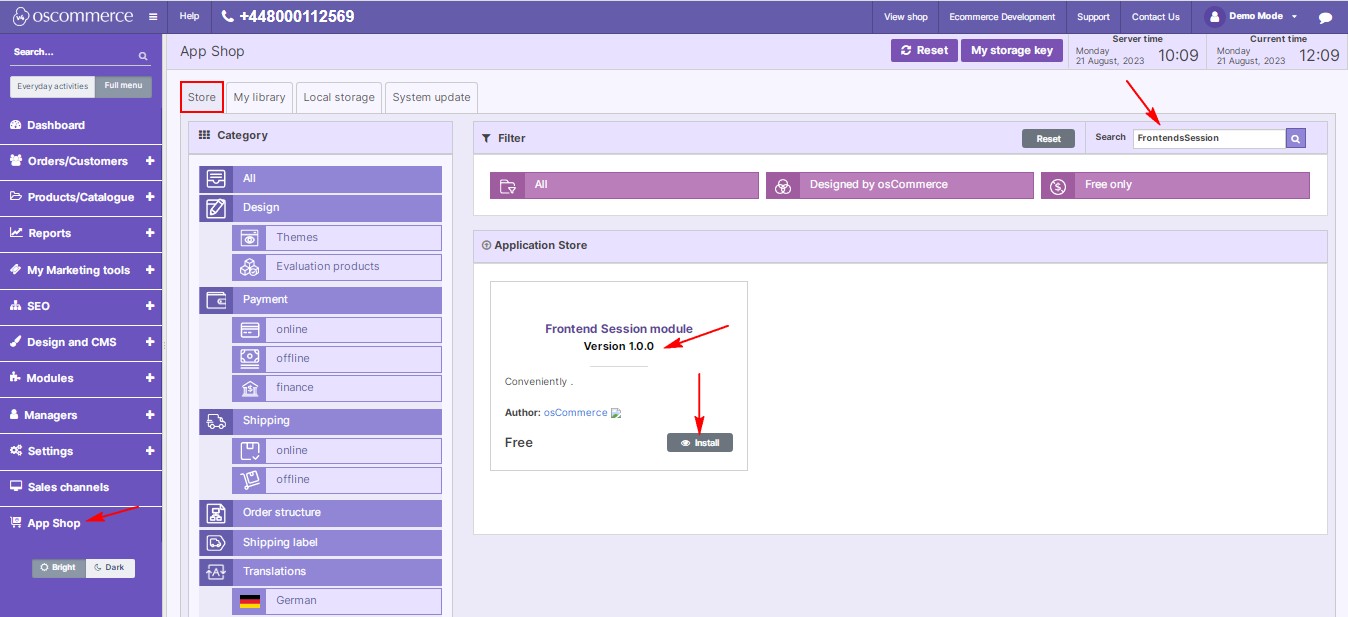1348x617 pixels.
Task: Click the Design category pencil icon
Action: [216, 208]
